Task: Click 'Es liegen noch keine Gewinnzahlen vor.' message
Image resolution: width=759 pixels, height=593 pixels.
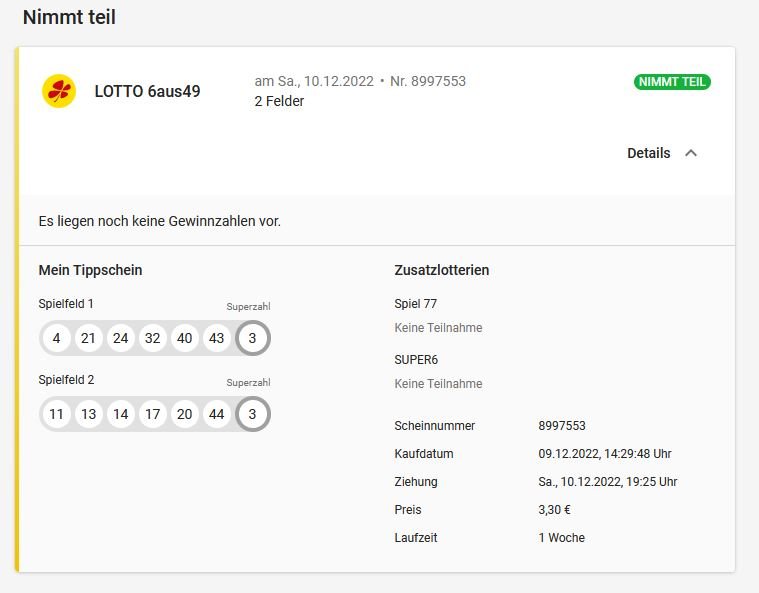Action: pyautogui.click(x=160, y=221)
